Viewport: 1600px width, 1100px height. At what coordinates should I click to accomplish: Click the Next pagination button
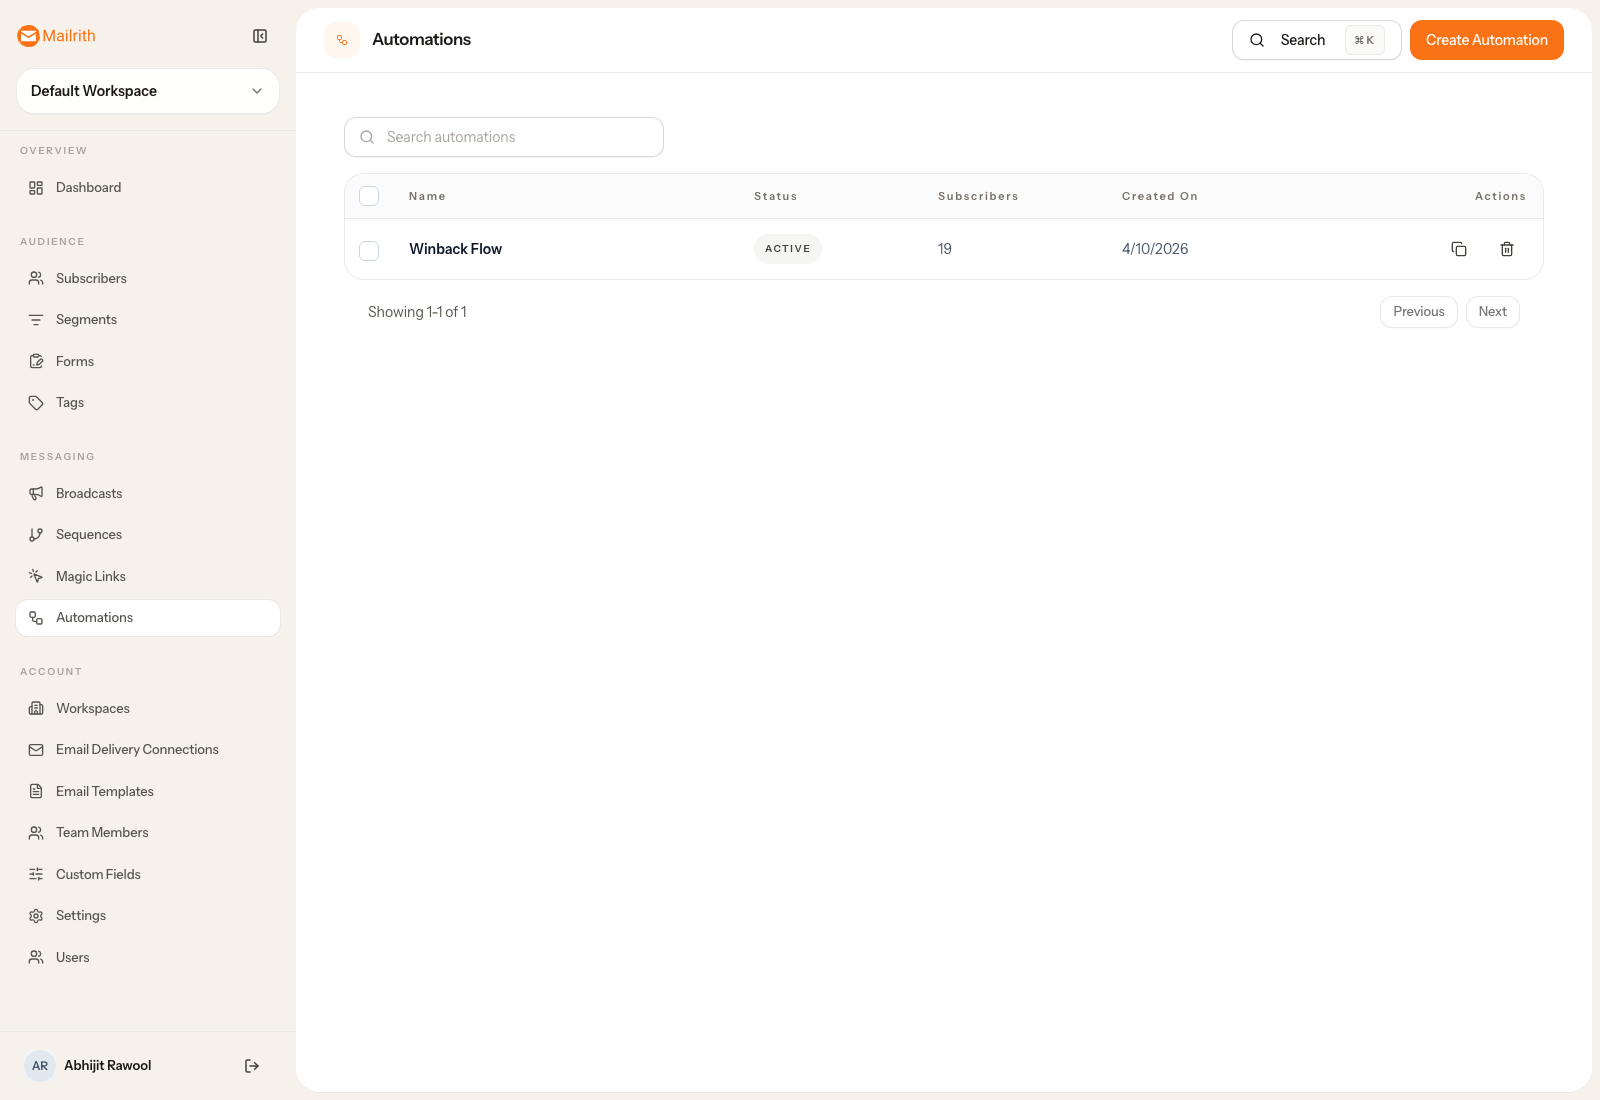(x=1492, y=311)
